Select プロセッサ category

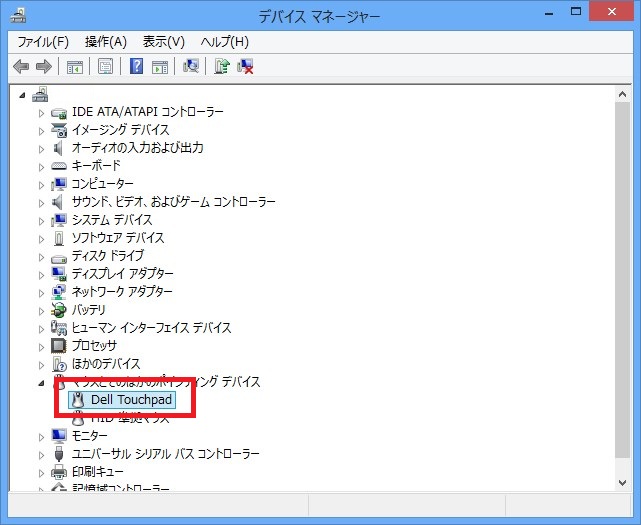click(94, 346)
